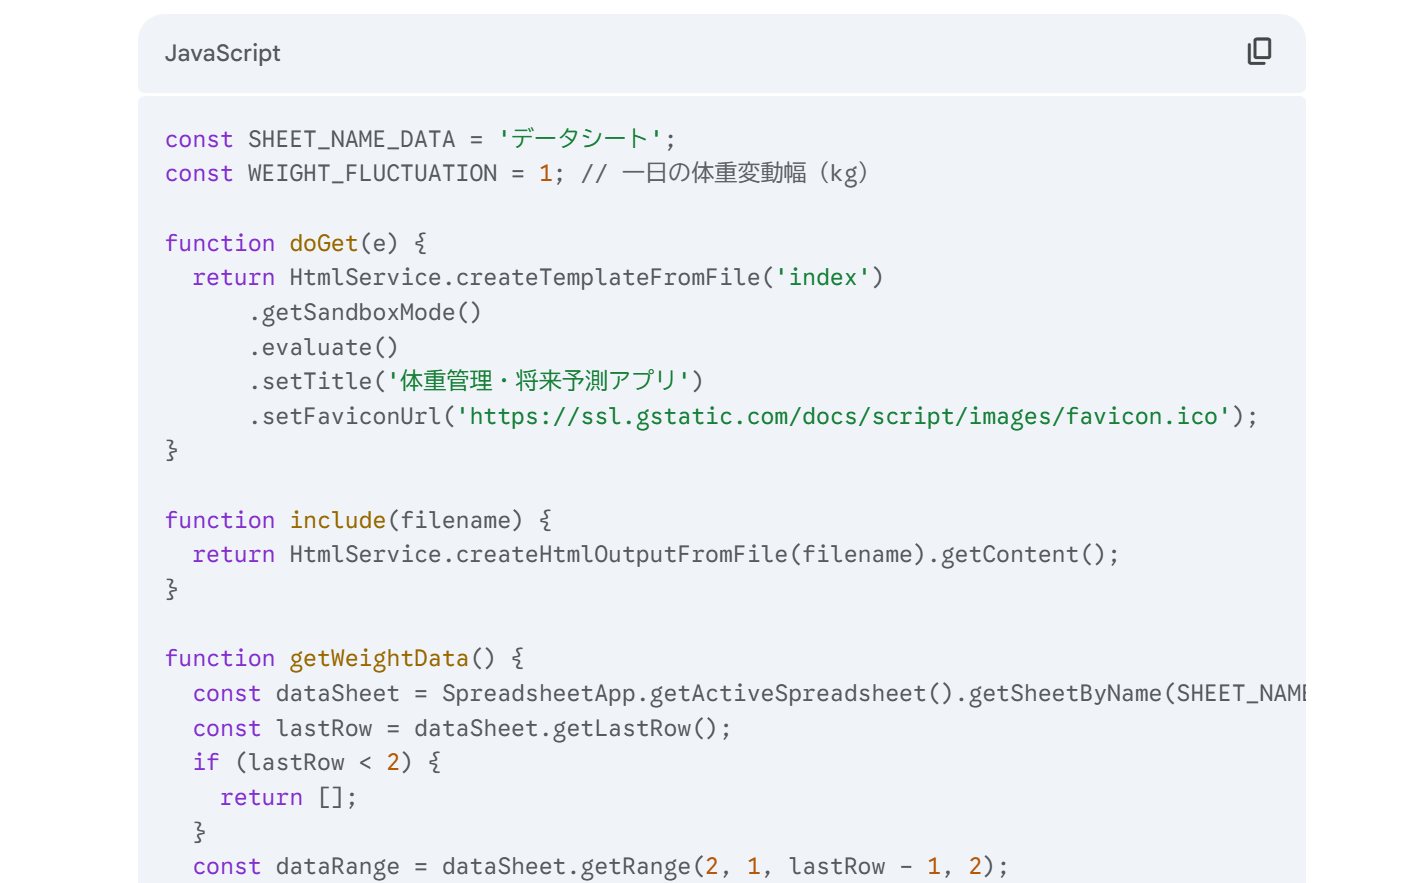Screen dimensions: 1402x883
Task: Click the .setFaviconUrl method name
Action: pyautogui.click(x=344, y=416)
